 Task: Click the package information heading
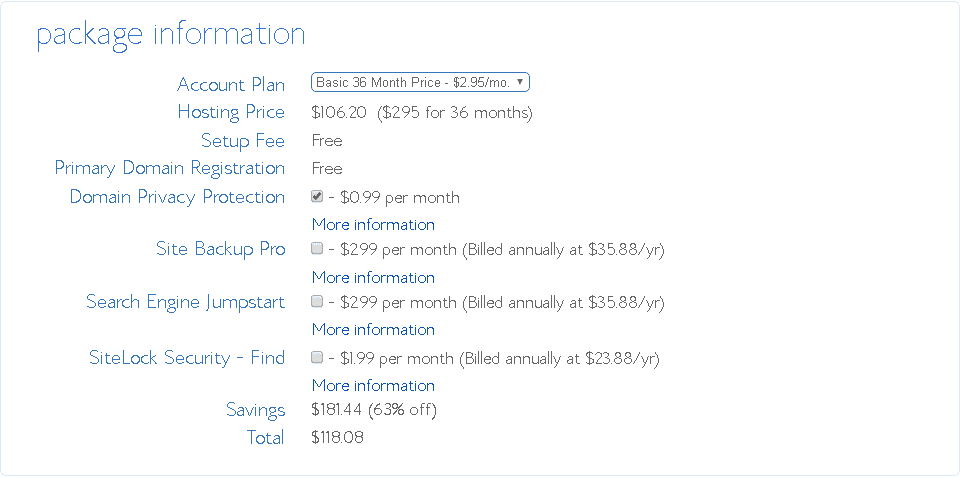tap(170, 35)
